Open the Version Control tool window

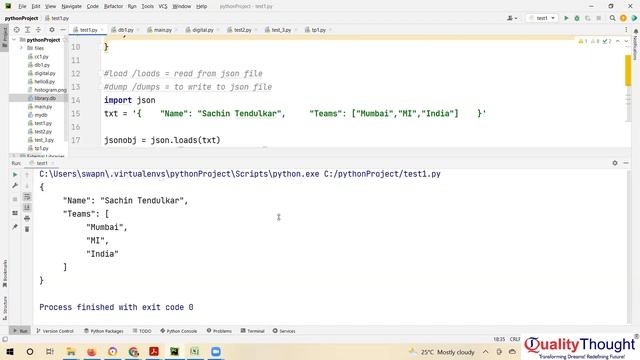pyautogui.click(x=55, y=331)
